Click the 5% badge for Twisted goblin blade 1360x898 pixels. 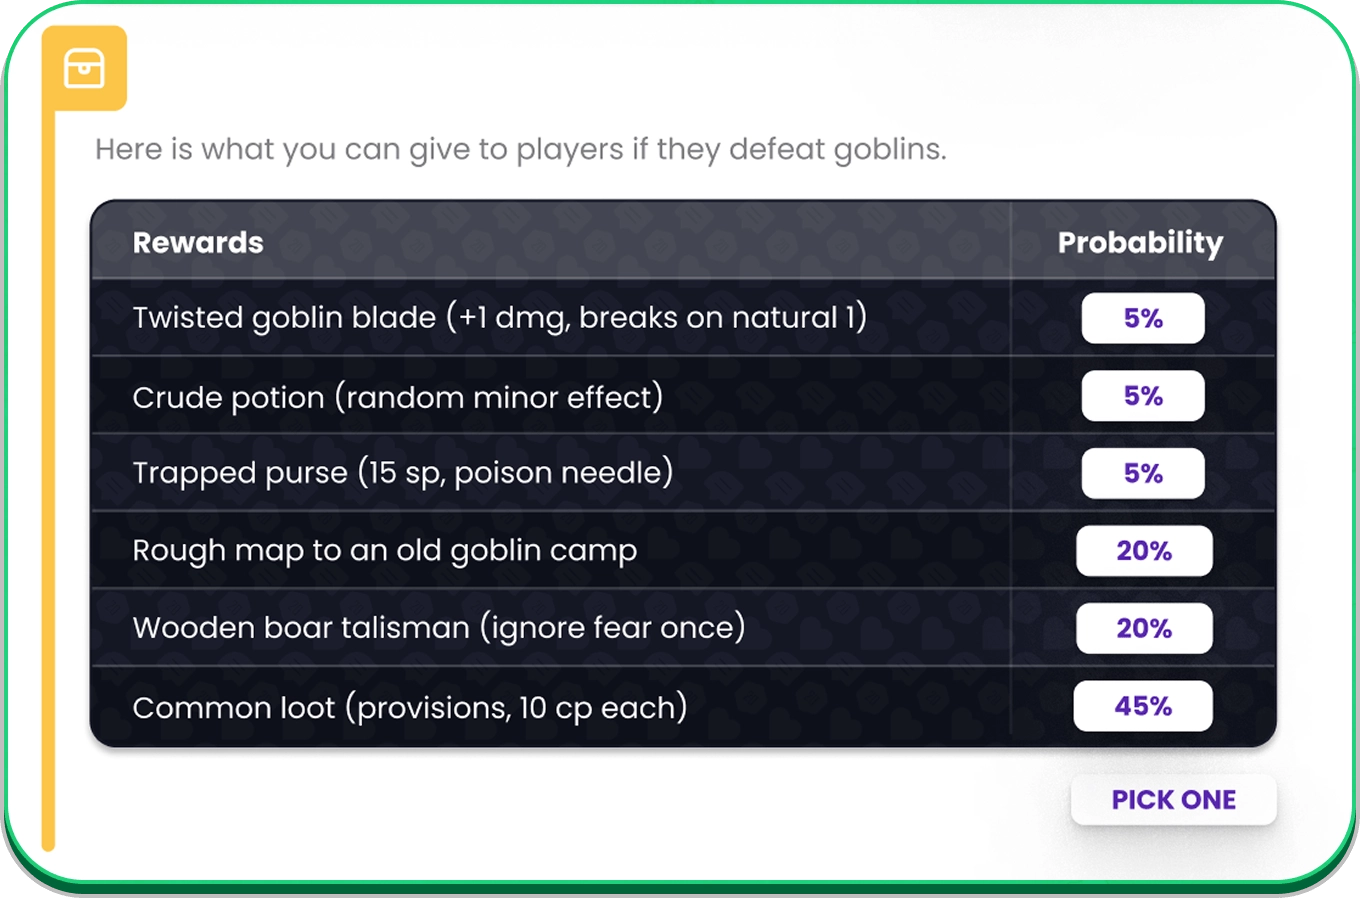[1142, 318]
